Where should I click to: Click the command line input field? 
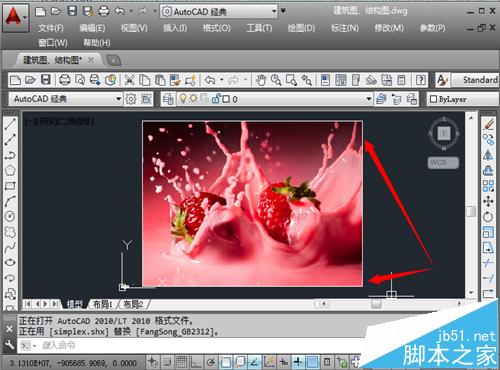point(200,346)
